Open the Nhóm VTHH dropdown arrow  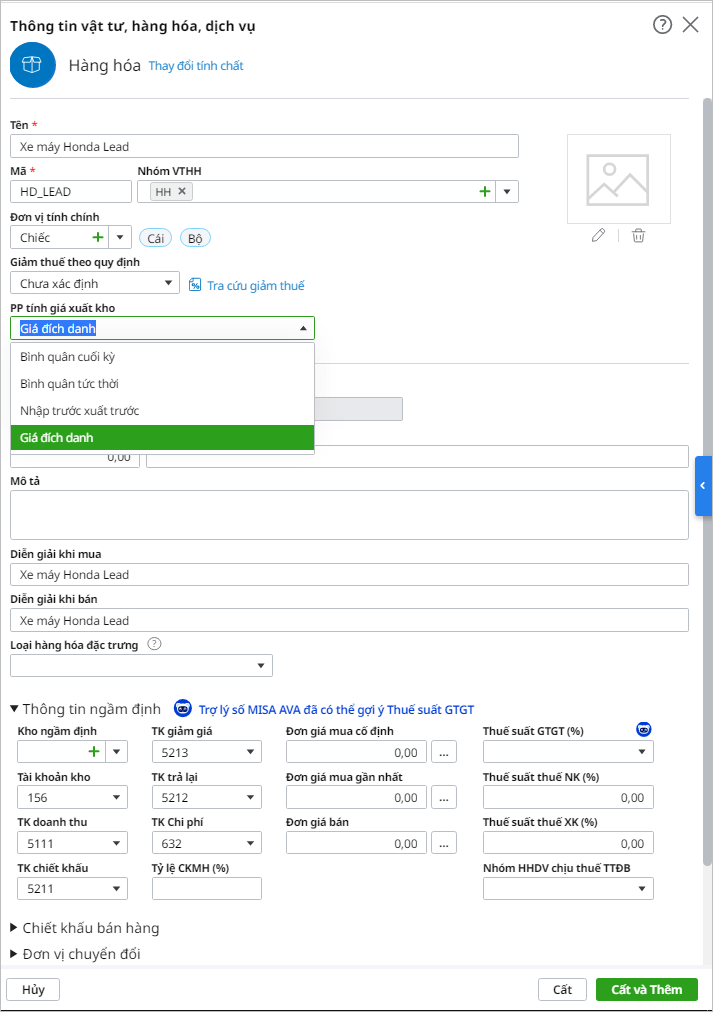click(x=507, y=192)
